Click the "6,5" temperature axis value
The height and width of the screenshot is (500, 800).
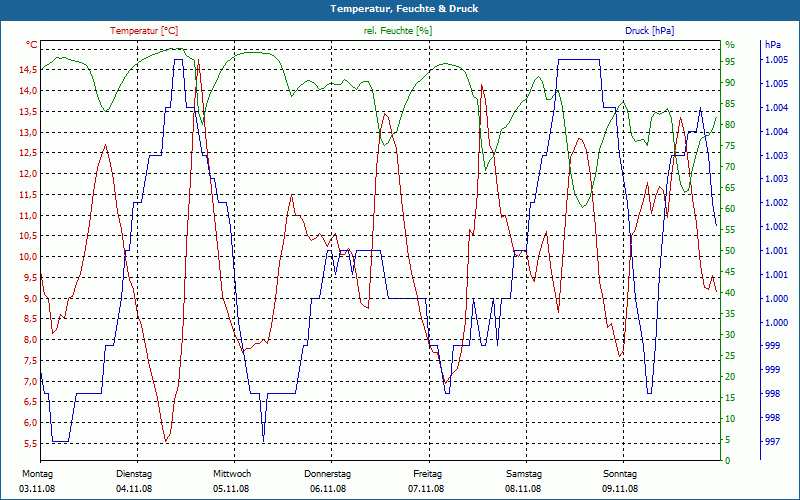(30, 402)
